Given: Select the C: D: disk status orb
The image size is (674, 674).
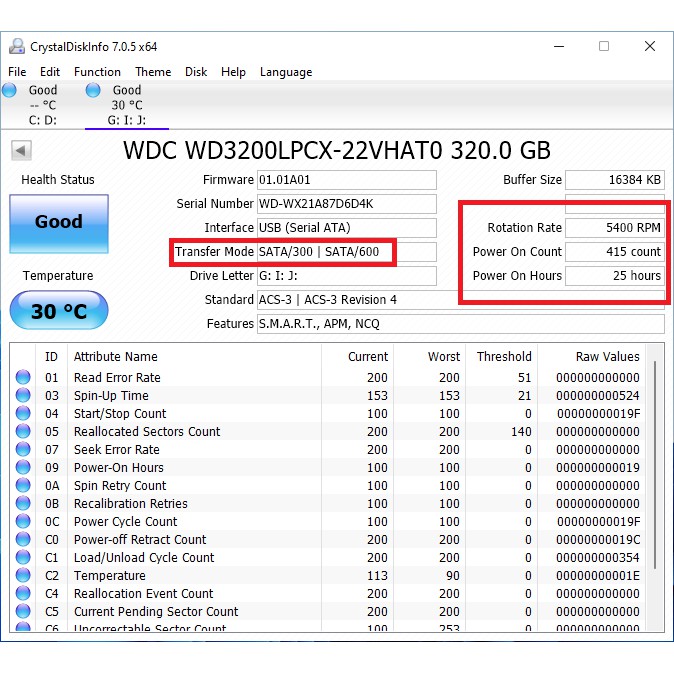Looking at the screenshot, I should (10, 91).
